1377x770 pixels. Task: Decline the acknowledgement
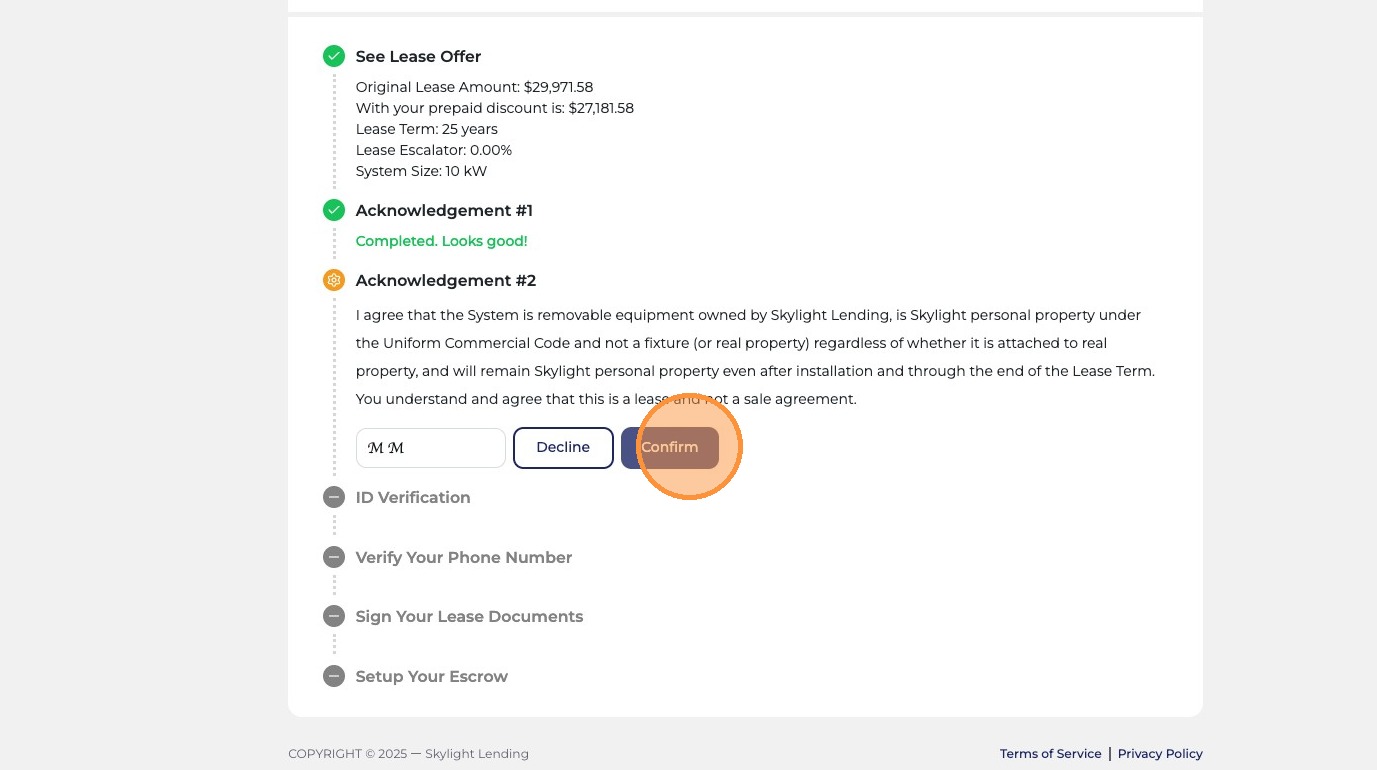point(563,448)
